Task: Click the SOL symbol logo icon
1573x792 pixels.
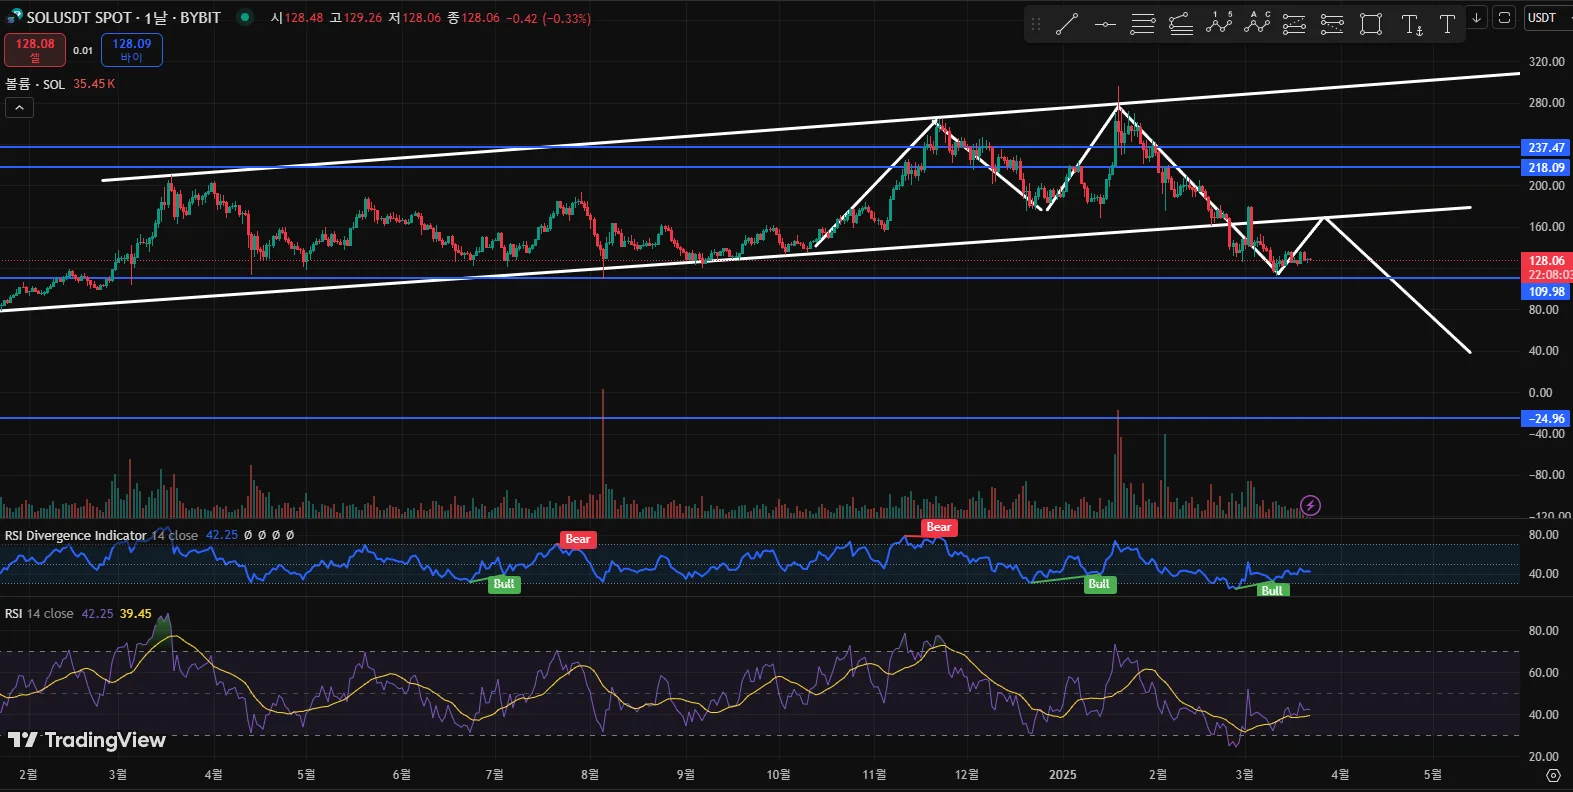Action: click(14, 17)
